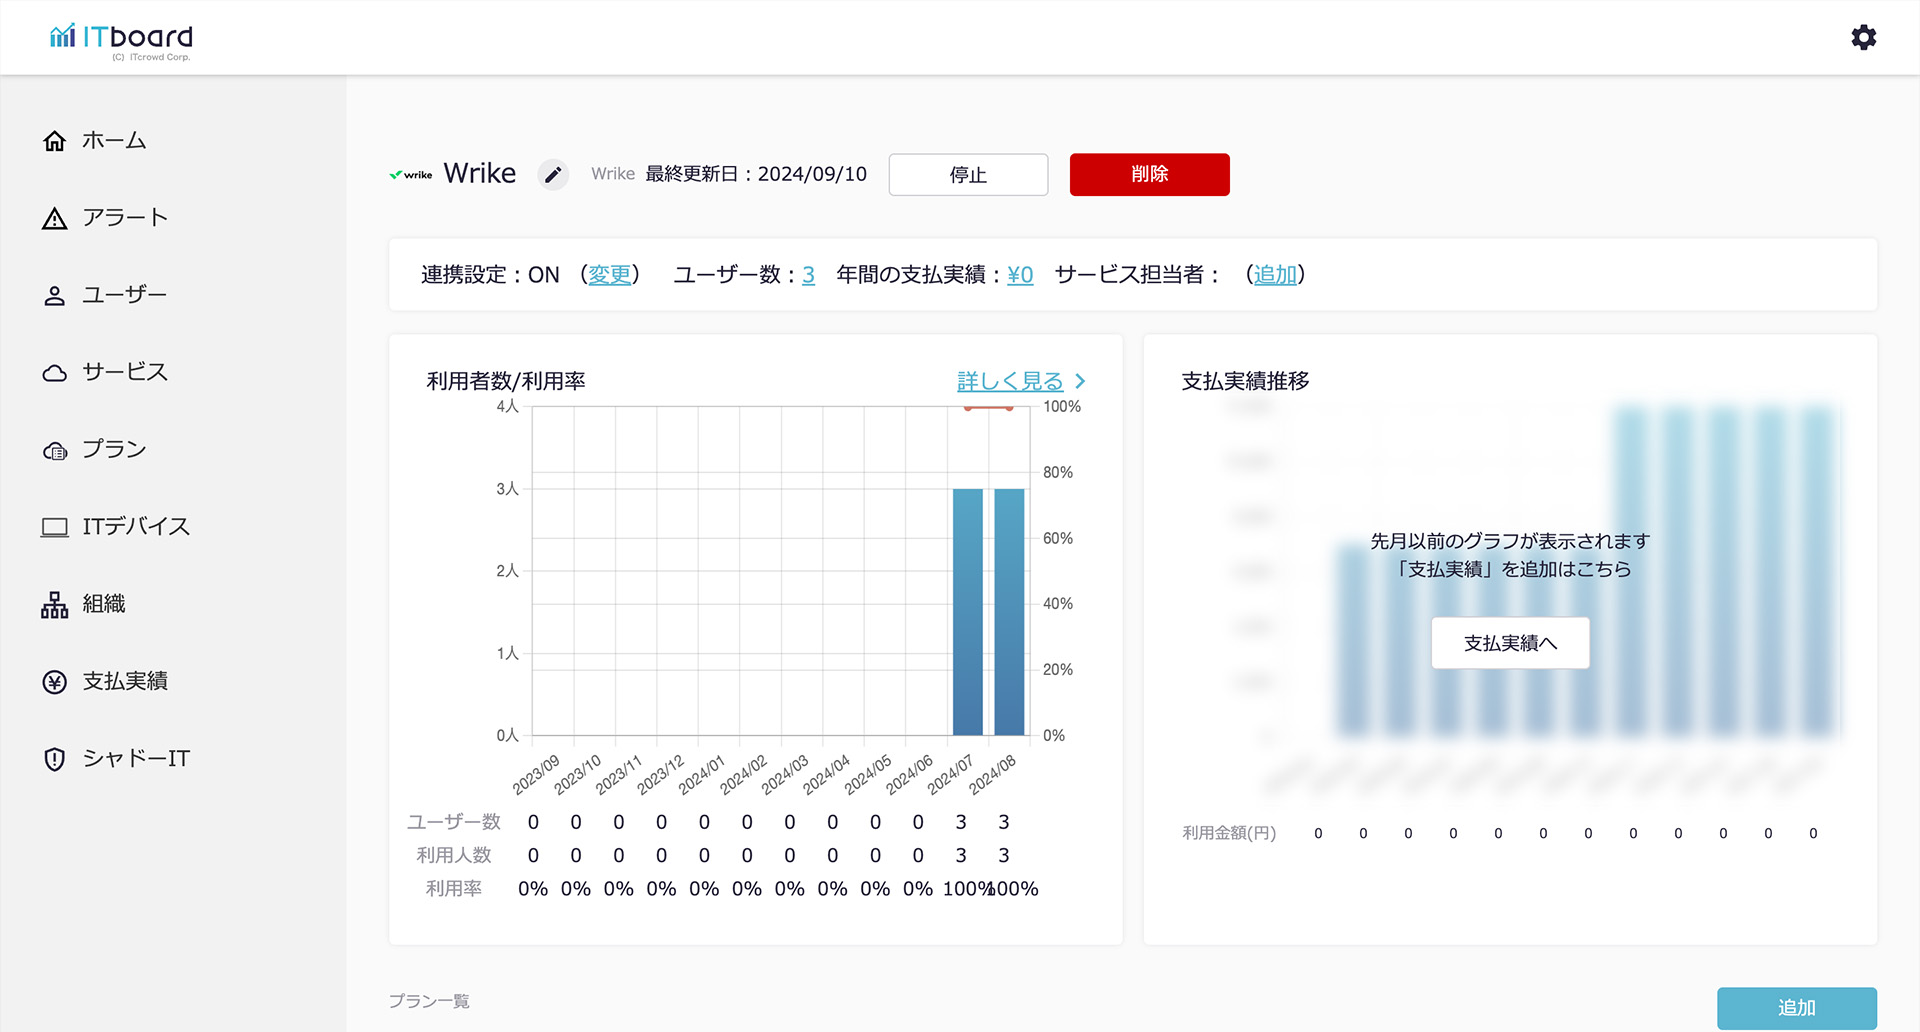Click the 変更 link for integration setting

tap(610, 275)
